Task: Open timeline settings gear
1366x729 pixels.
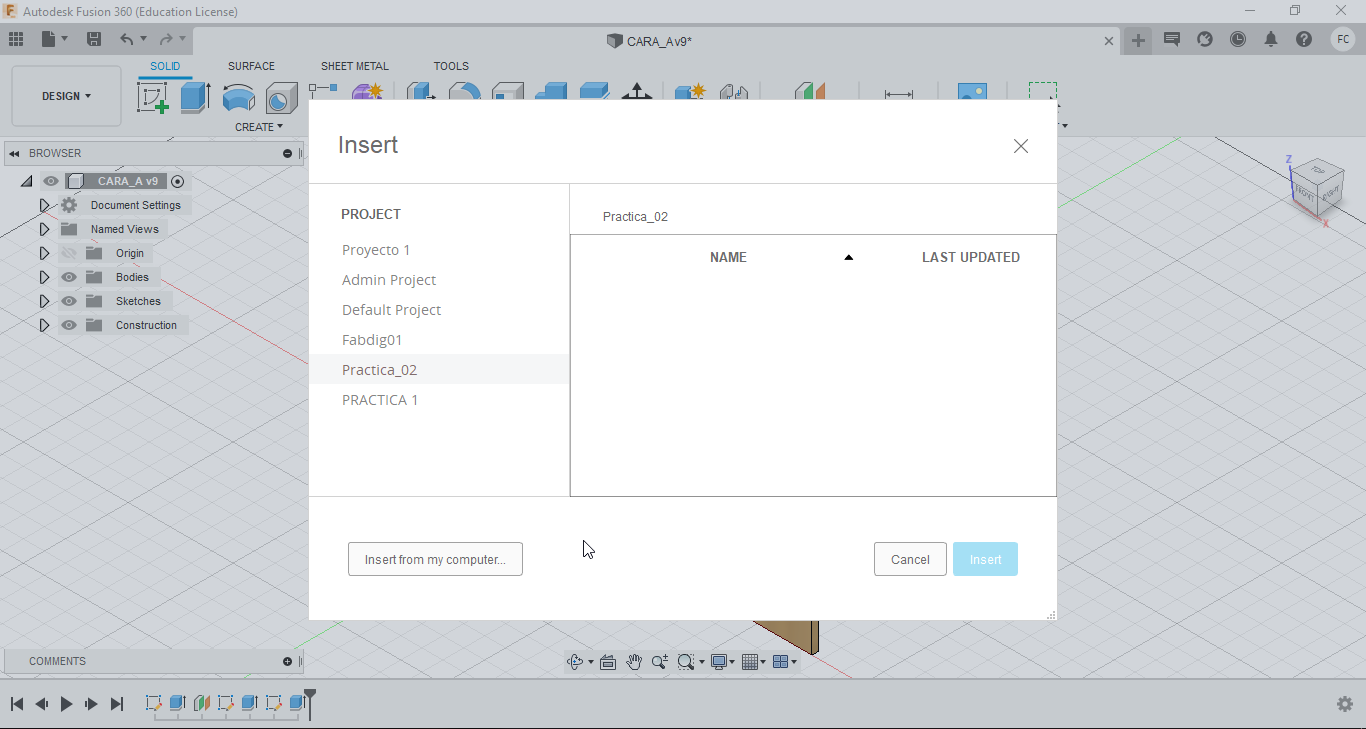Action: [1345, 704]
